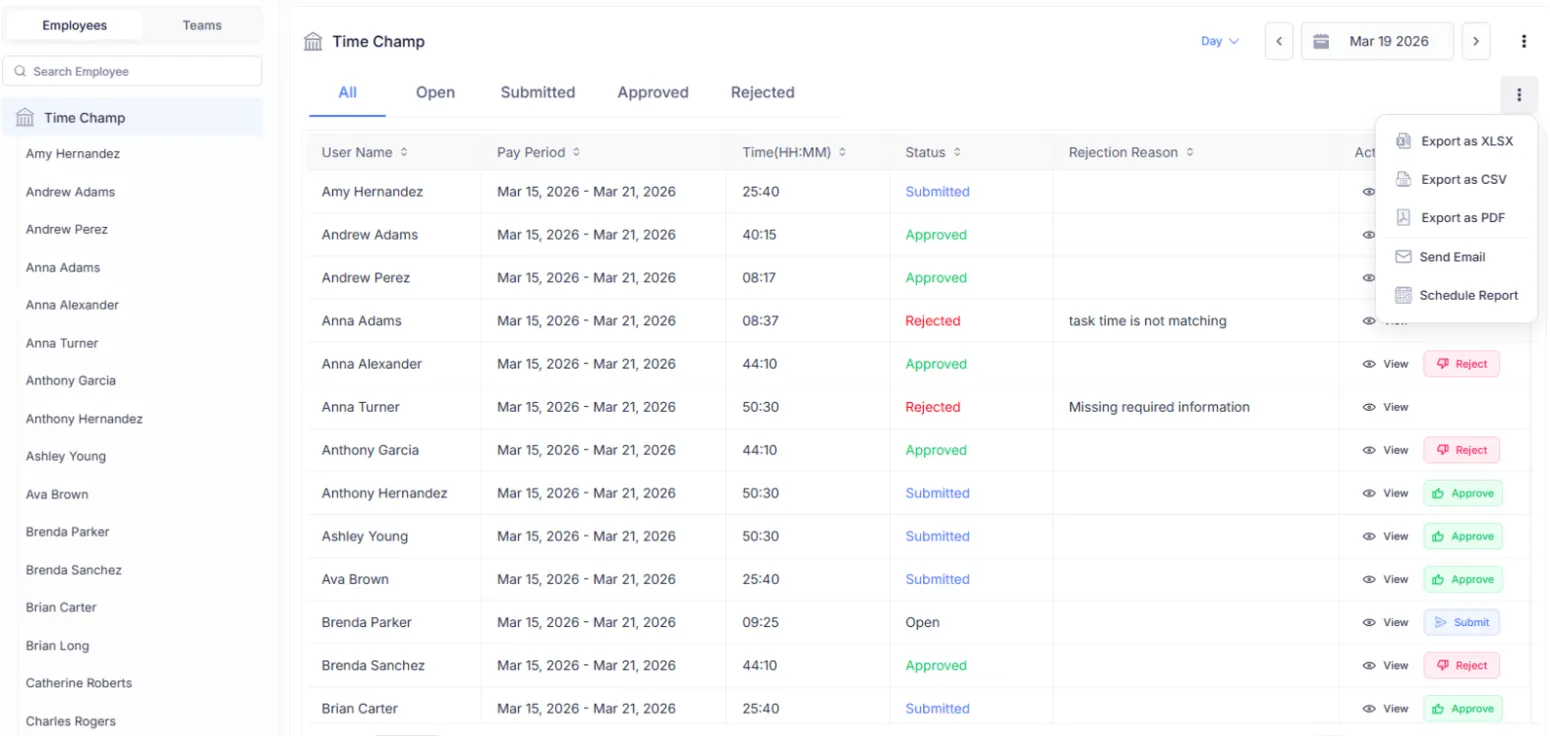Switch to the Rejected tab
This screenshot has width=1550, height=736.
click(762, 92)
